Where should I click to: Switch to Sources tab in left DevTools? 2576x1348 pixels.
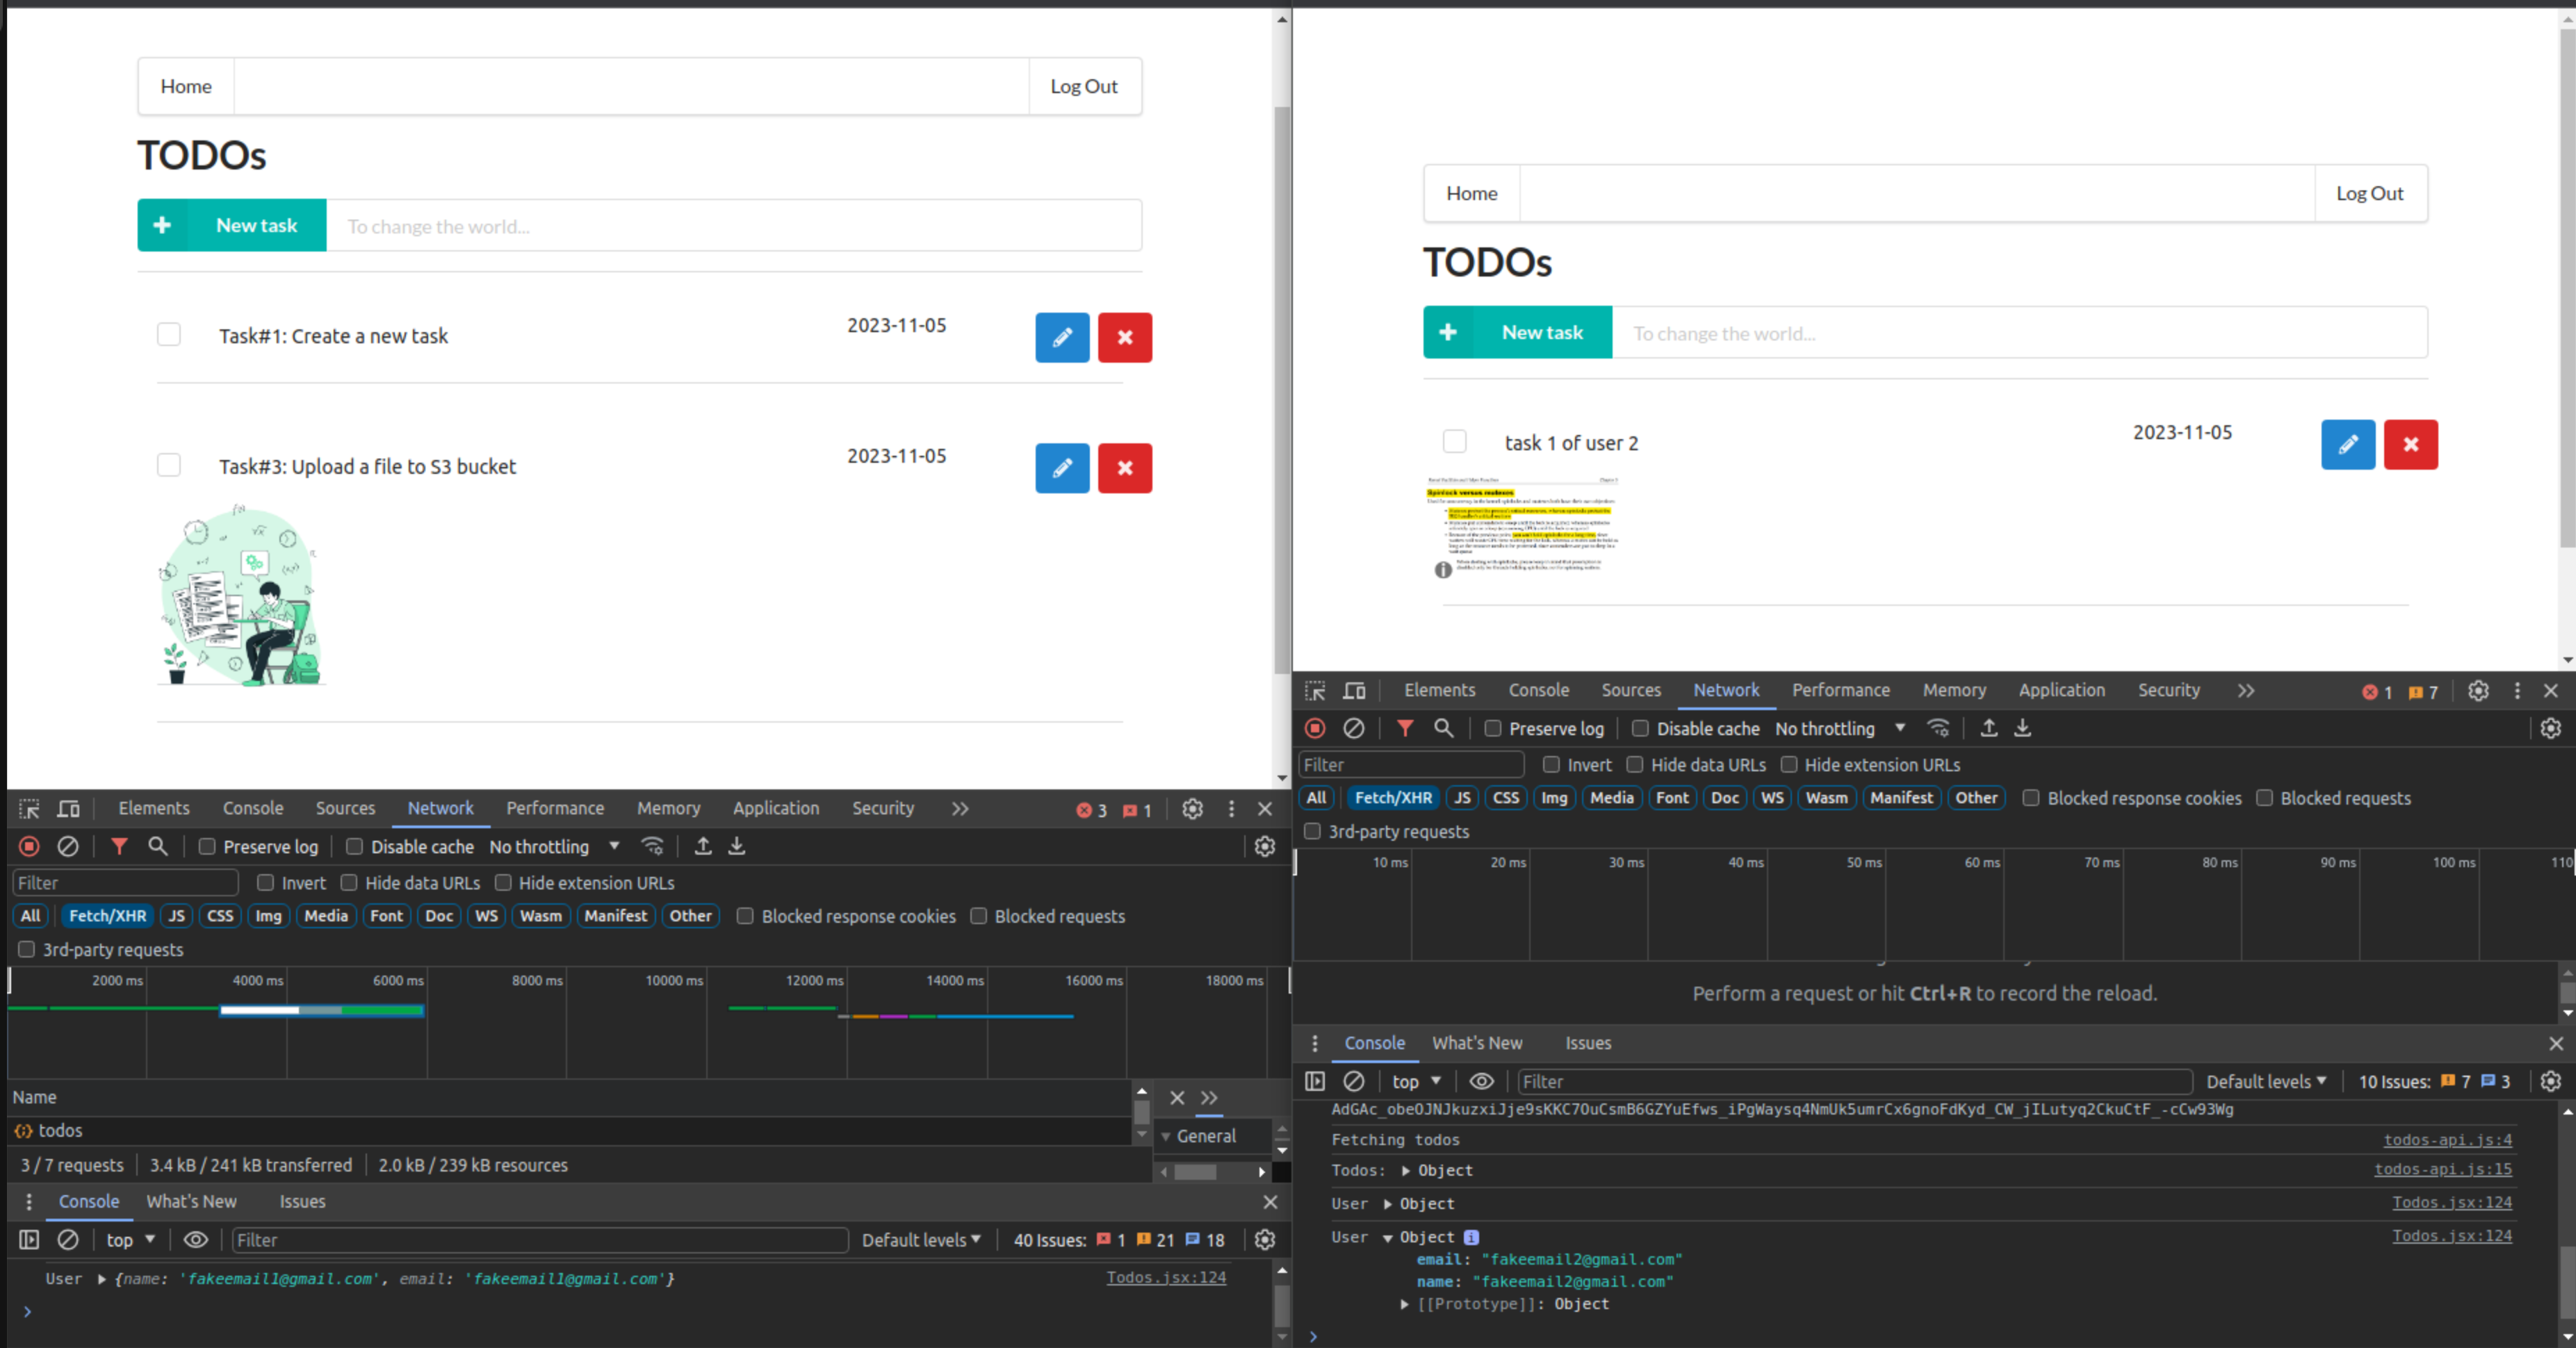click(x=345, y=809)
